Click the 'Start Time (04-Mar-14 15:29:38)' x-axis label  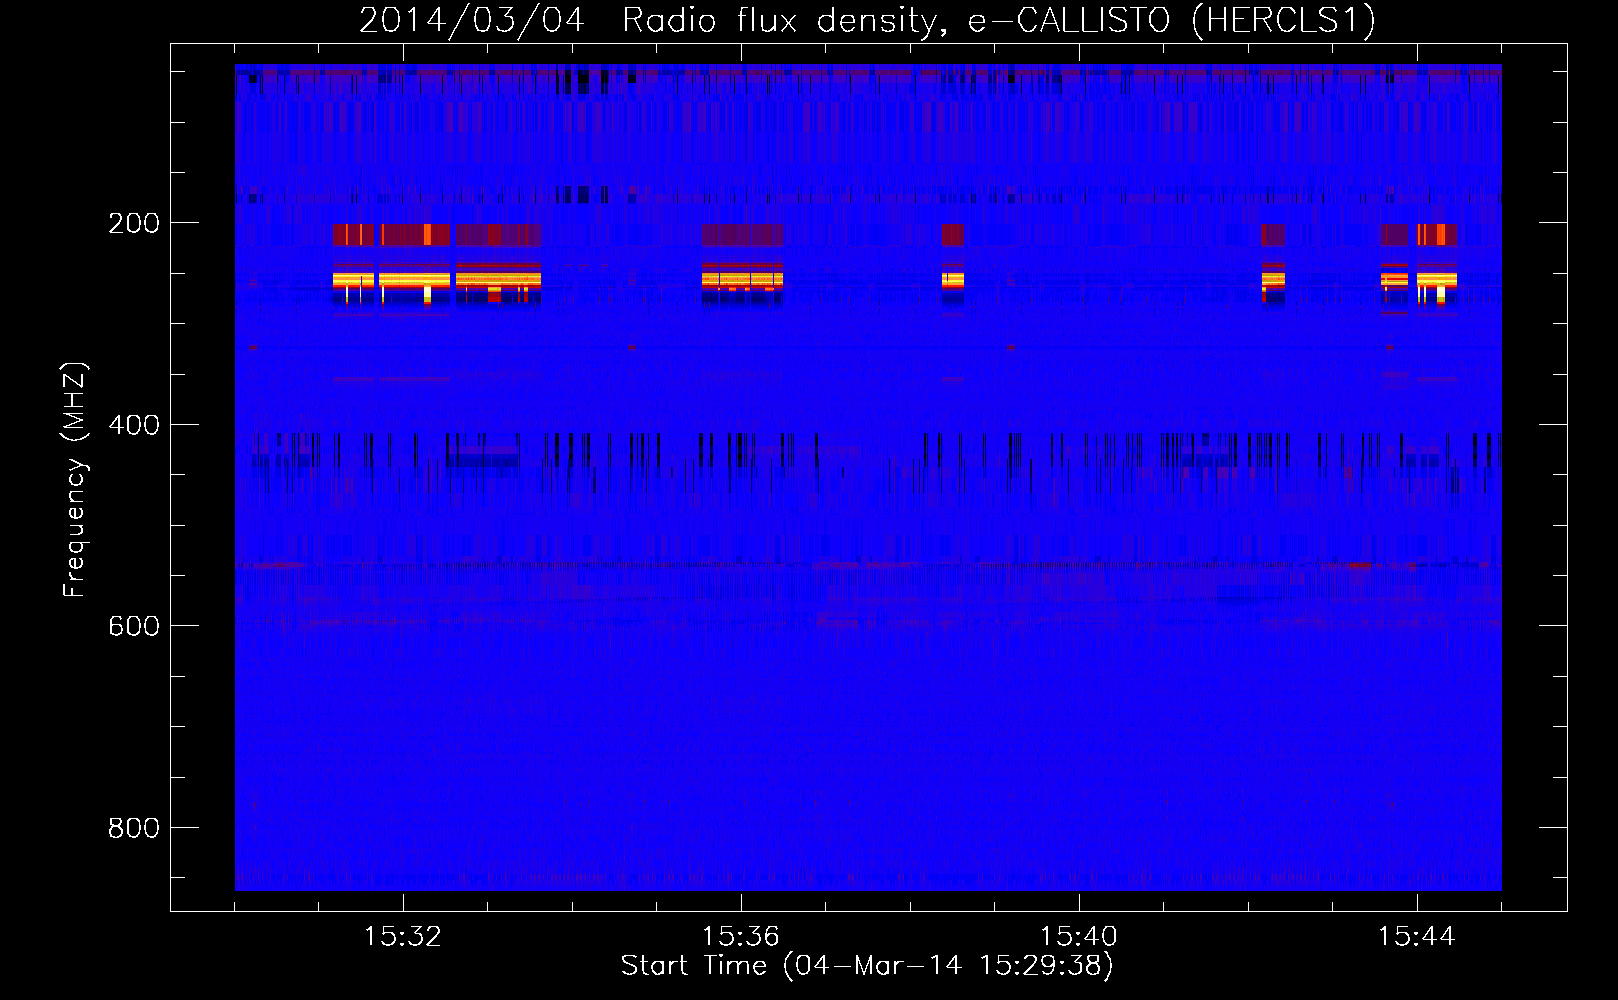click(867, 966)
